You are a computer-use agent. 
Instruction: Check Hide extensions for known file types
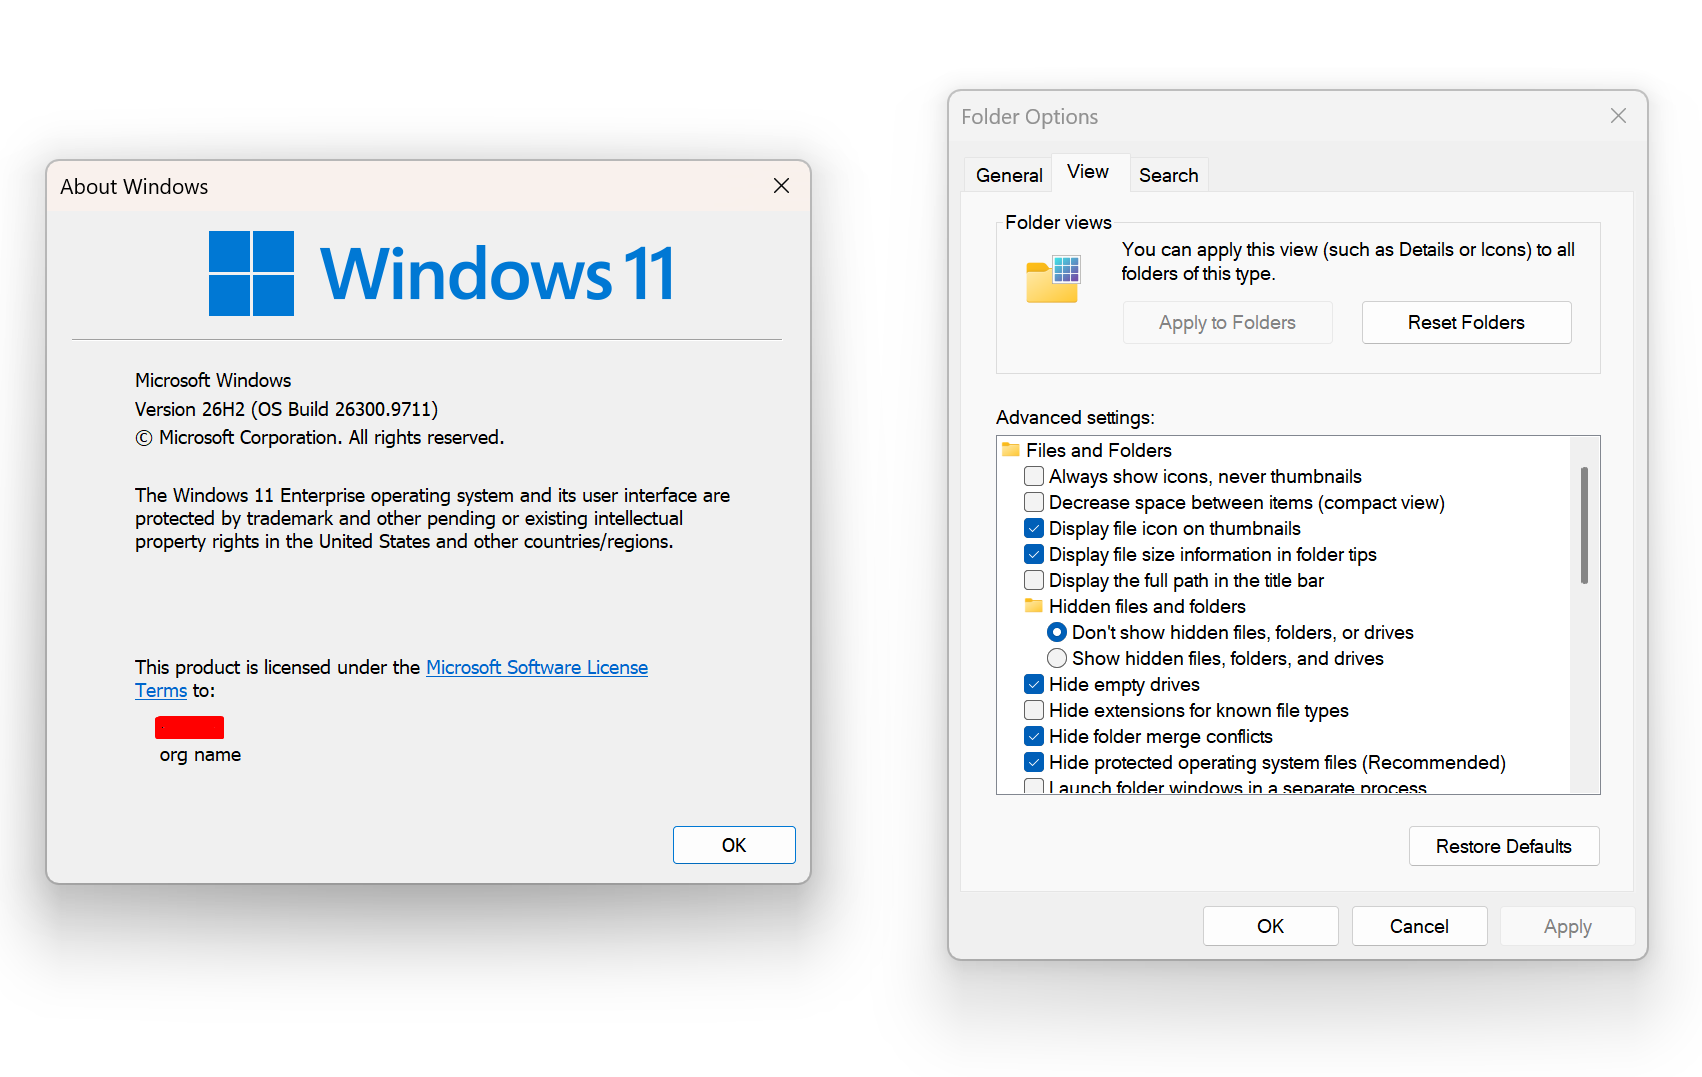click(1034, 710)
